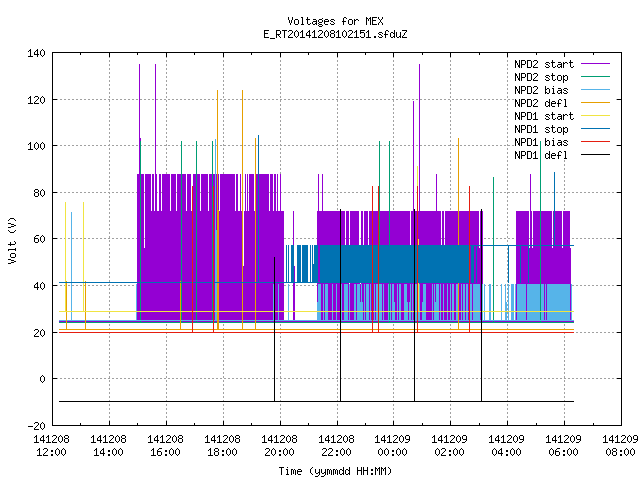Select the NPD1 stop legend label
The image size is (640, 480).
541,129
